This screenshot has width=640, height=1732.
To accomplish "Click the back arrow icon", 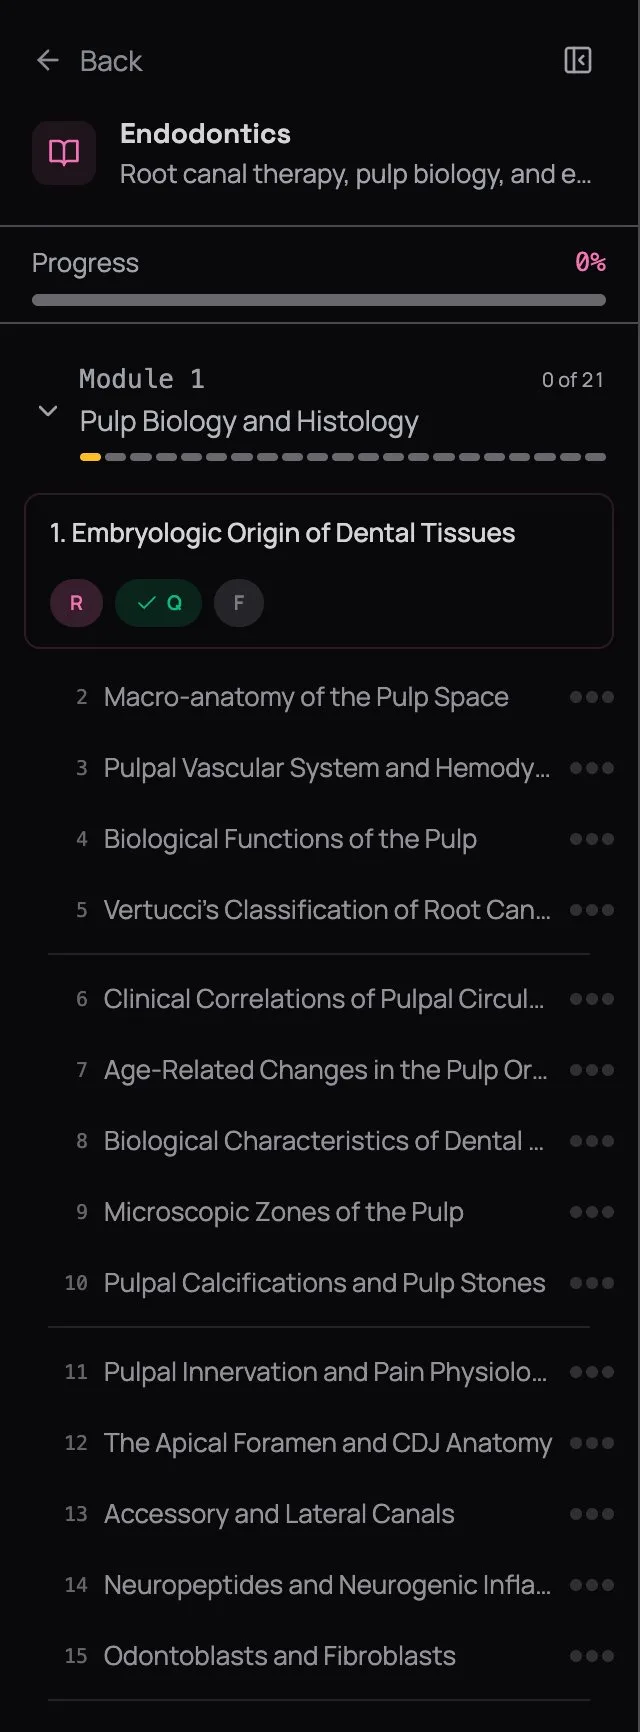I will [x=47, y=61].
